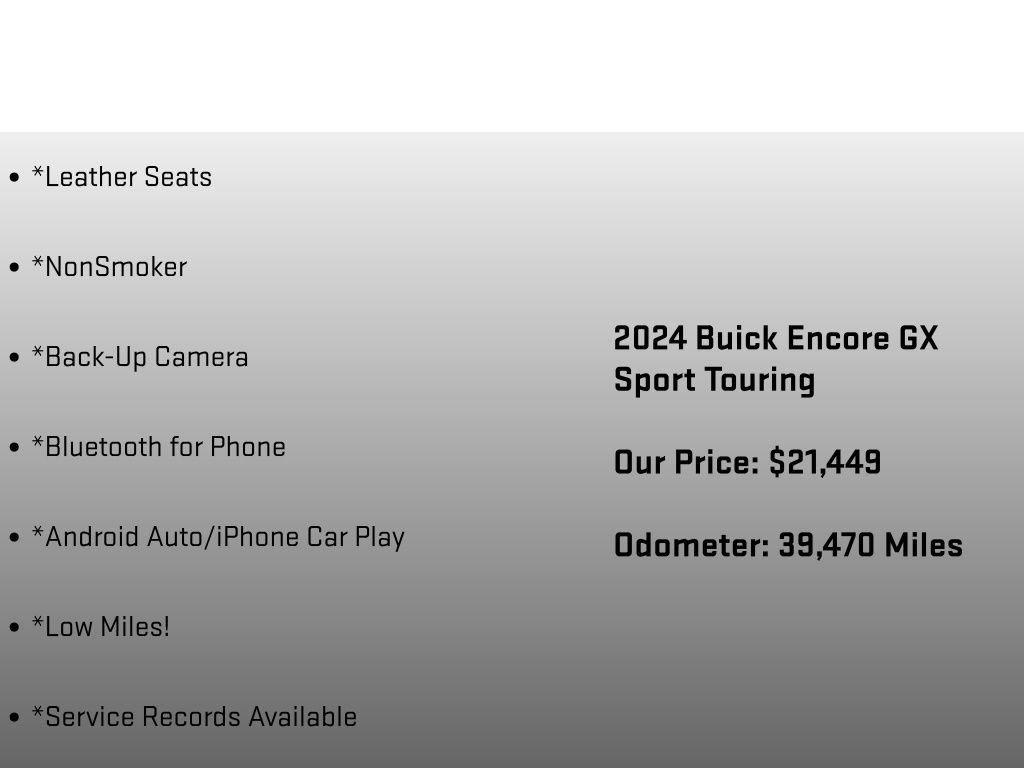Click the bullet before Service Records Available
The width and height of the screenshot is (1024, 768).
click(x=14, y=718)
